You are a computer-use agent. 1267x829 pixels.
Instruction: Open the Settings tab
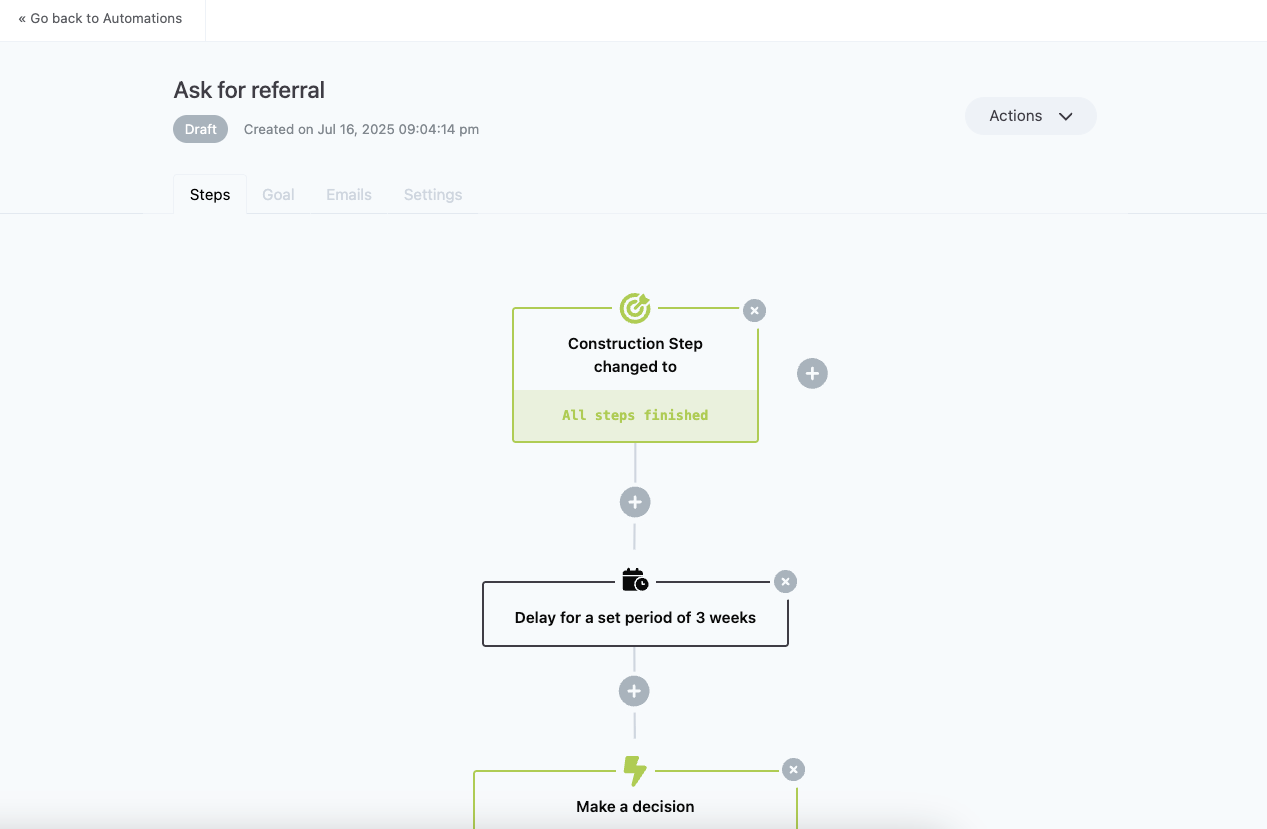(x=433, y=195)
